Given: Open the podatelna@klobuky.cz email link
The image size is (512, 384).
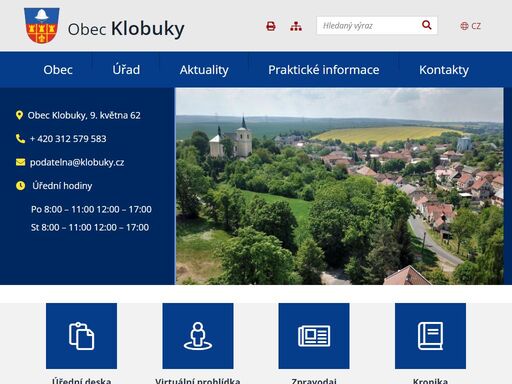Looking at the screenshot, I should click(x=77, y=162).
